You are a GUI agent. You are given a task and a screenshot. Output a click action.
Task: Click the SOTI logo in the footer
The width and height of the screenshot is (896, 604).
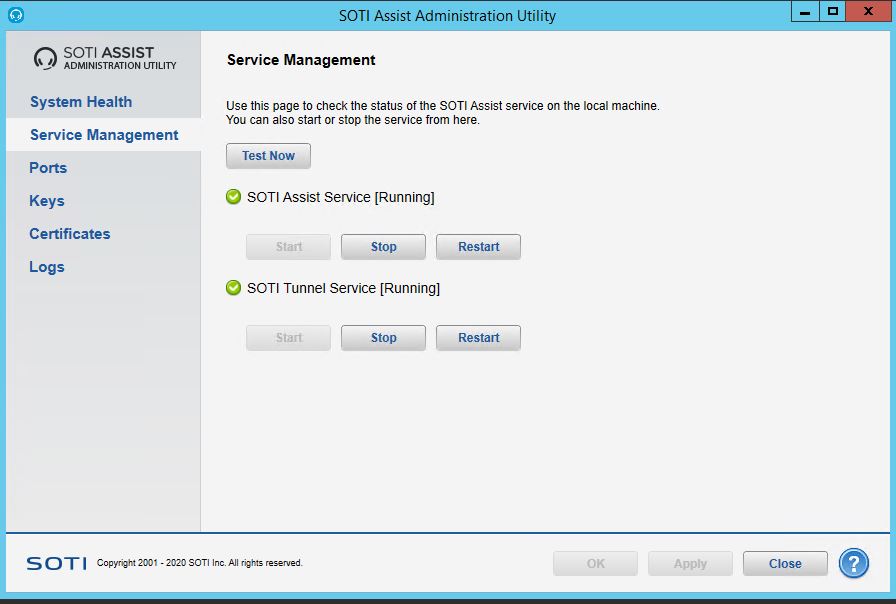tap(57, 563)
